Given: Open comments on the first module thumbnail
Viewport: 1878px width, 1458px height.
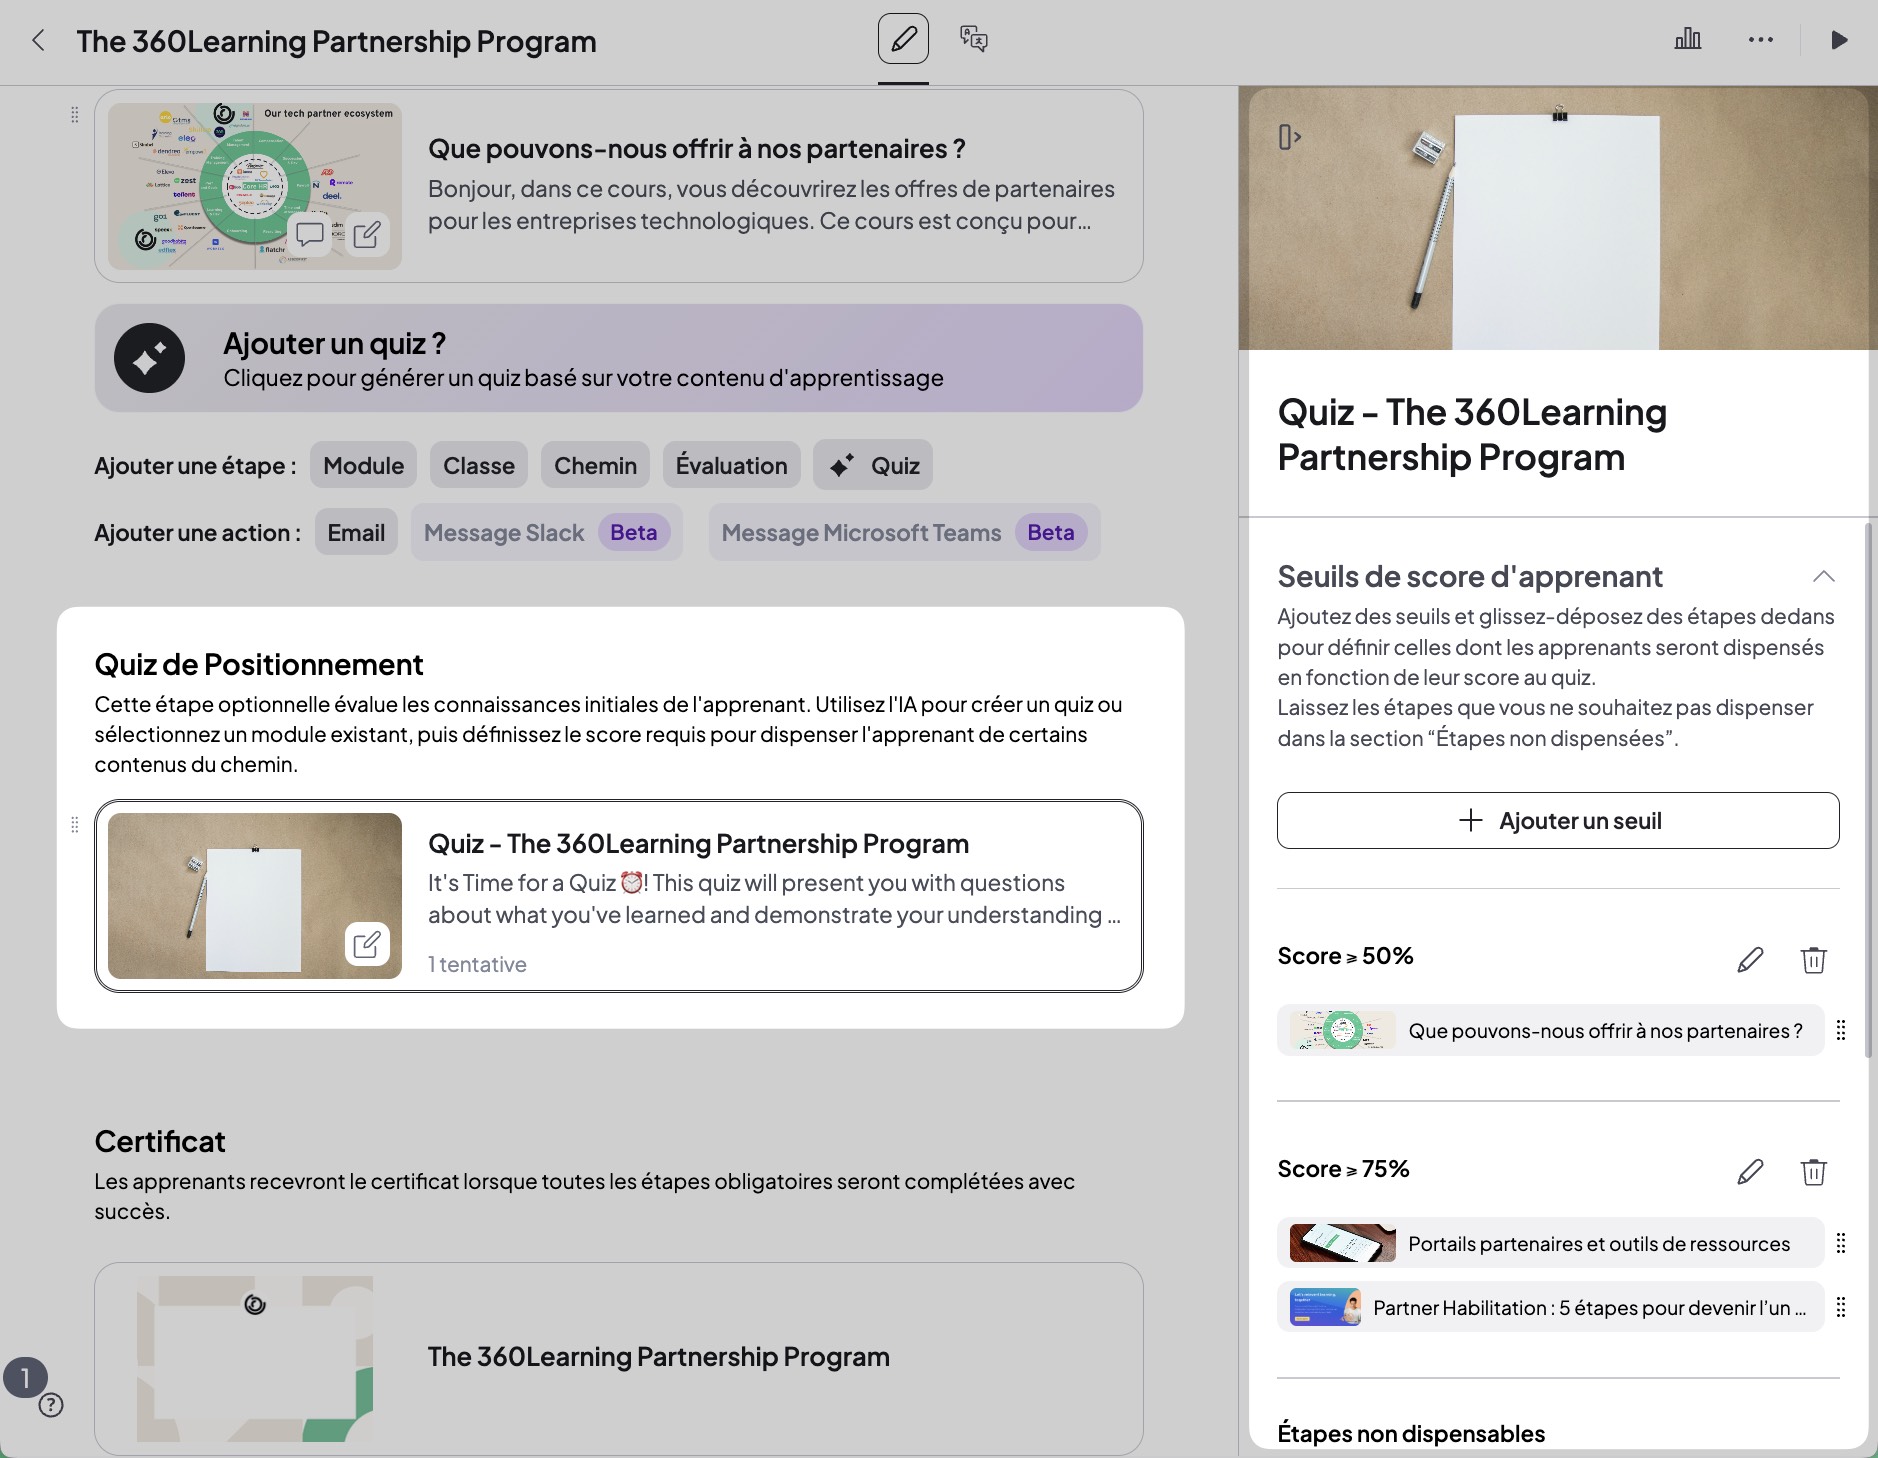Looking at the screenshot, I should [x=309, y=235].
